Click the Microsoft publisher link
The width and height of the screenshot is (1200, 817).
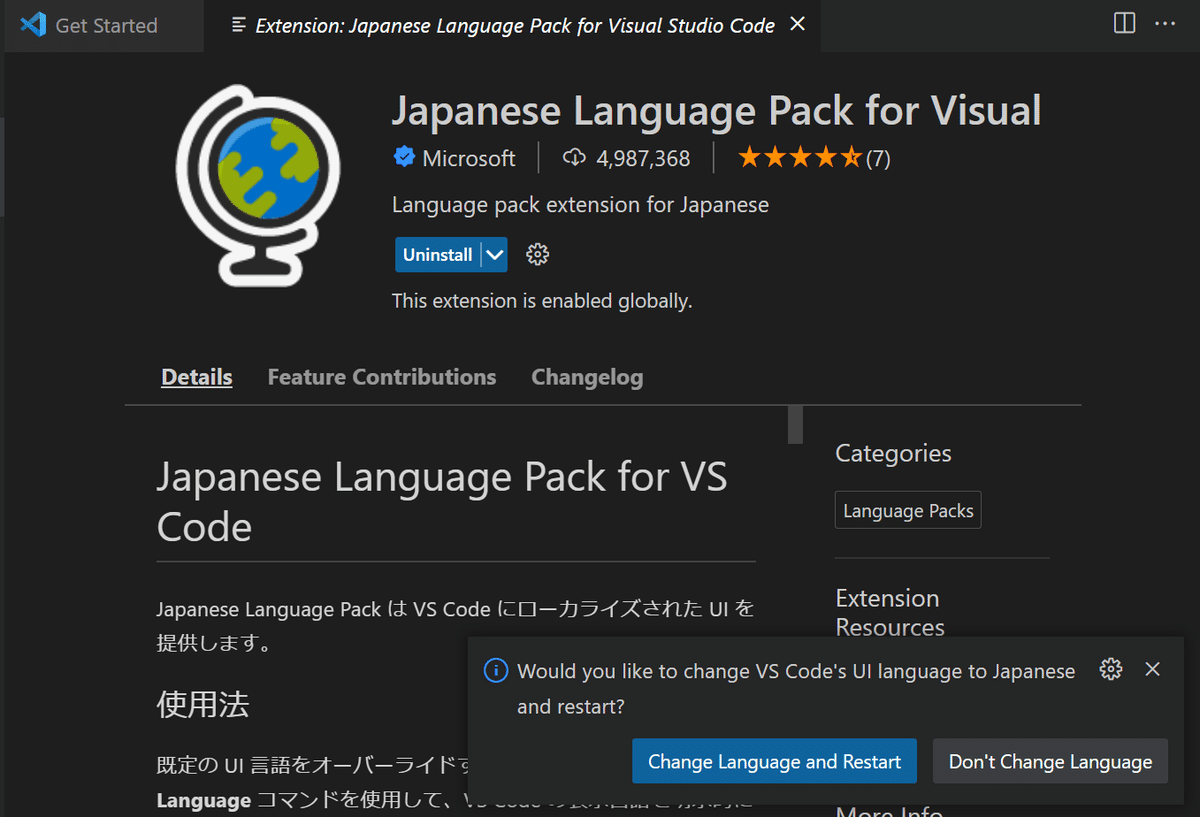pyautogui.click(x=469, y=158)
